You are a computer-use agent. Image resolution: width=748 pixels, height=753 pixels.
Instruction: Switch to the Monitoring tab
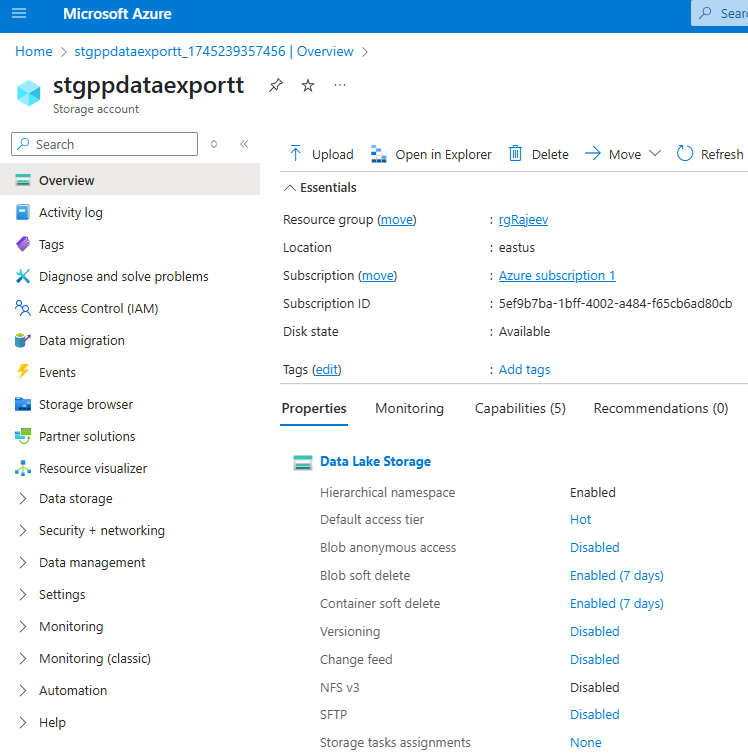(409, 408)
